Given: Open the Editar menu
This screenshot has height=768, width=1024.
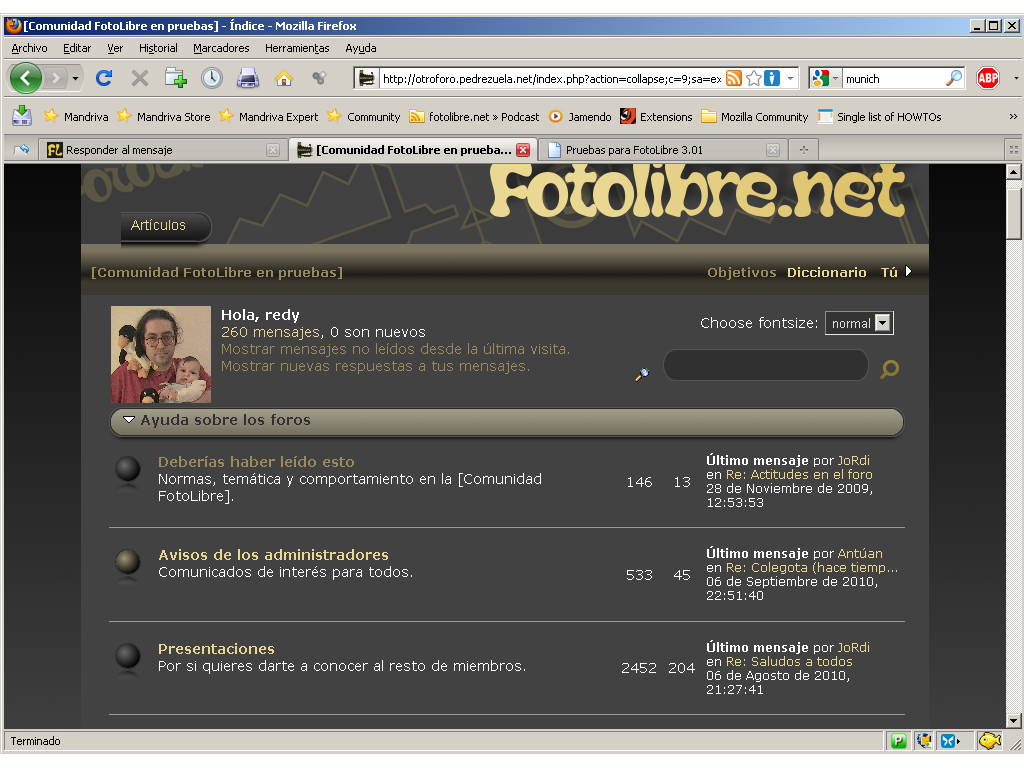Looking at the screenshot, I should [x=77, y=48].
